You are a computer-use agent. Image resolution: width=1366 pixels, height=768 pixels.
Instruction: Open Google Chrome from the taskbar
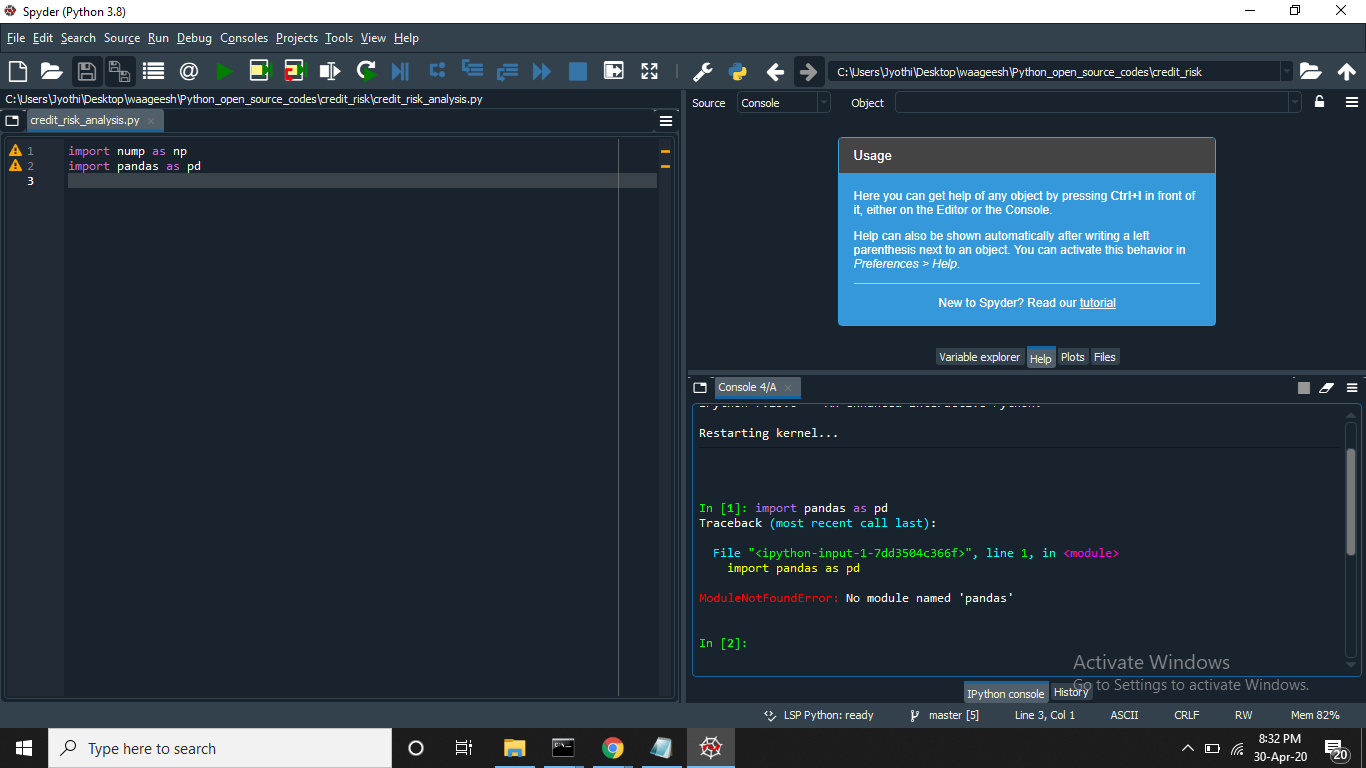tap(612, 748)
